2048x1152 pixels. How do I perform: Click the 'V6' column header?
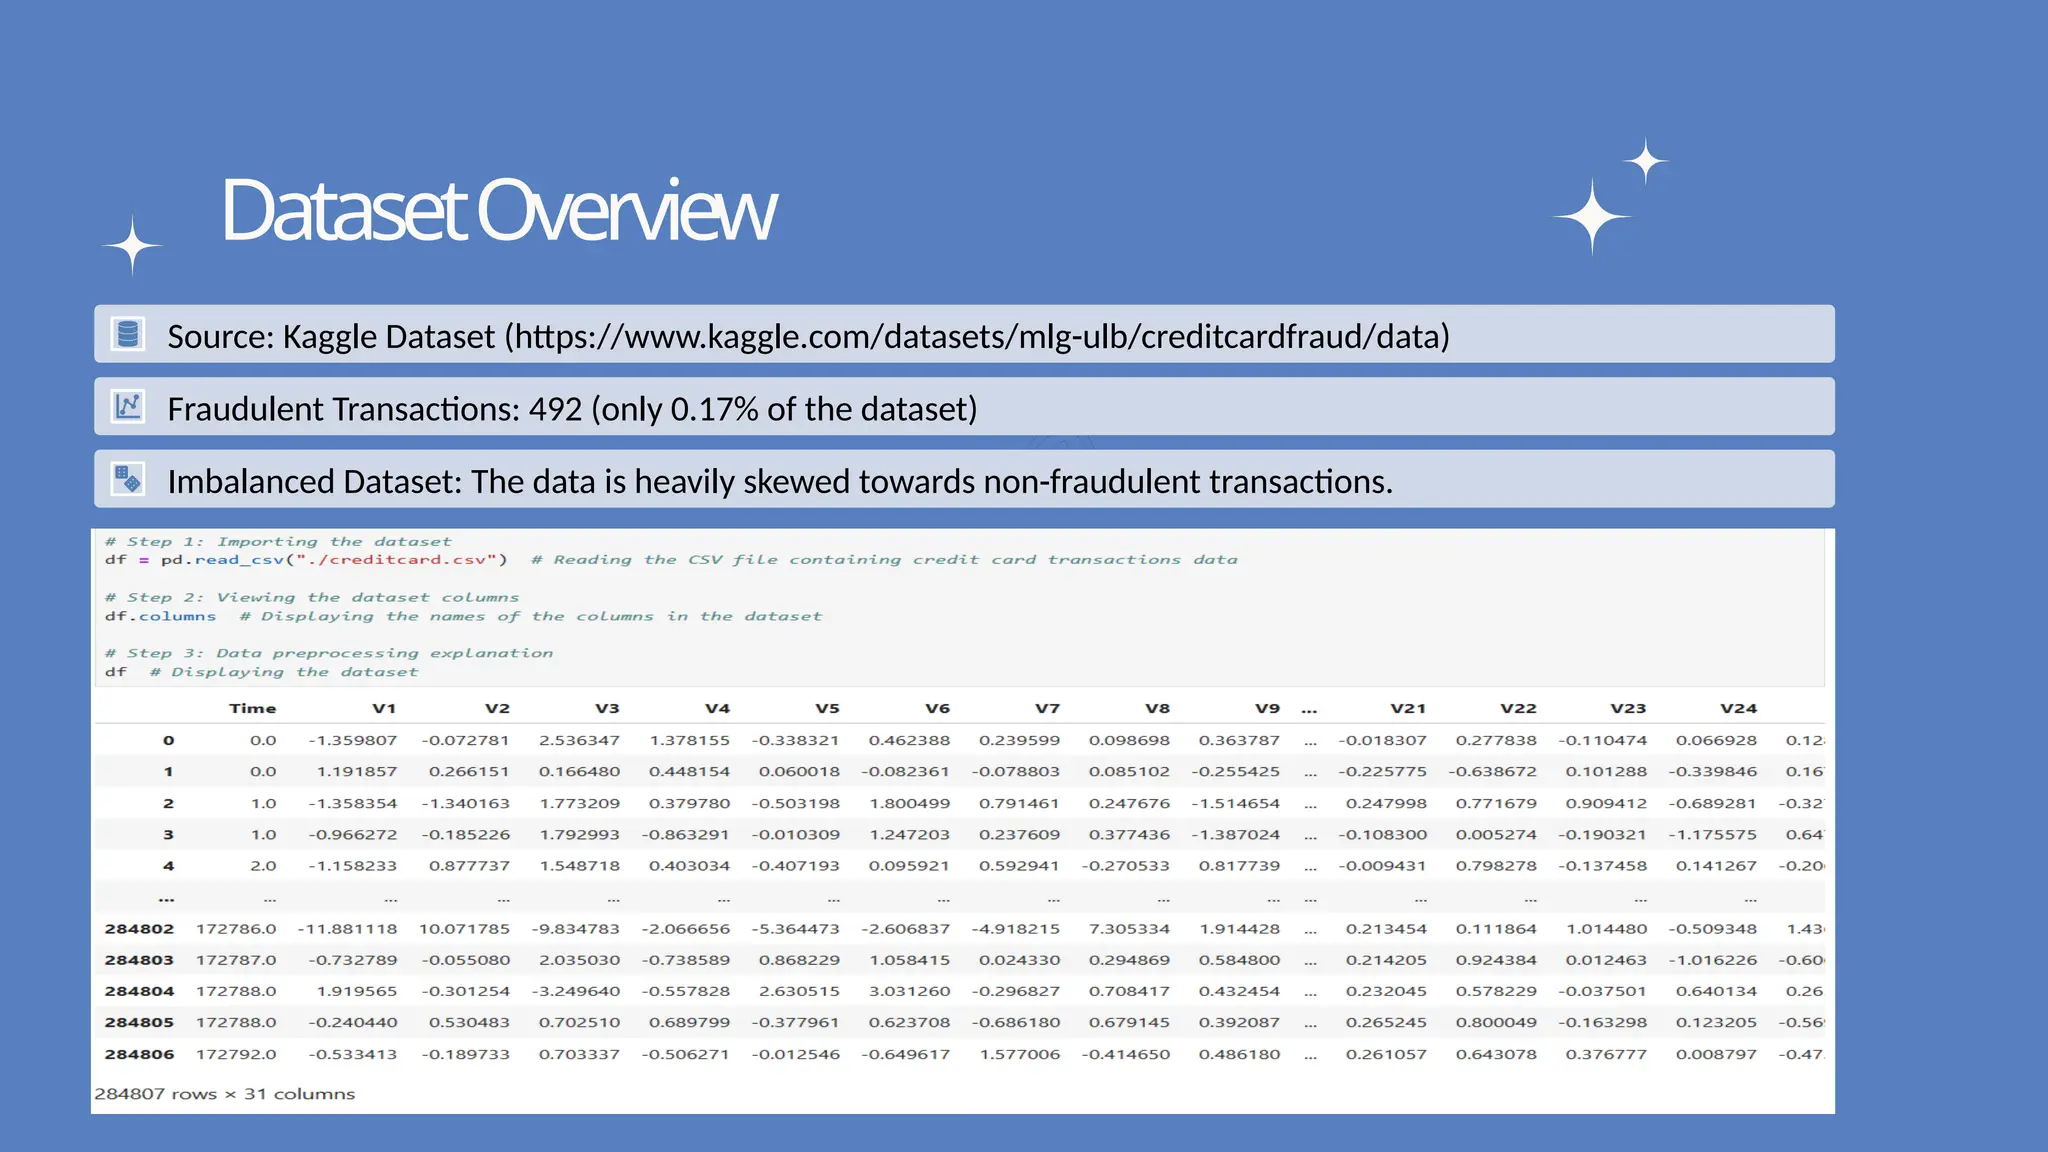[x=937, y=708]
